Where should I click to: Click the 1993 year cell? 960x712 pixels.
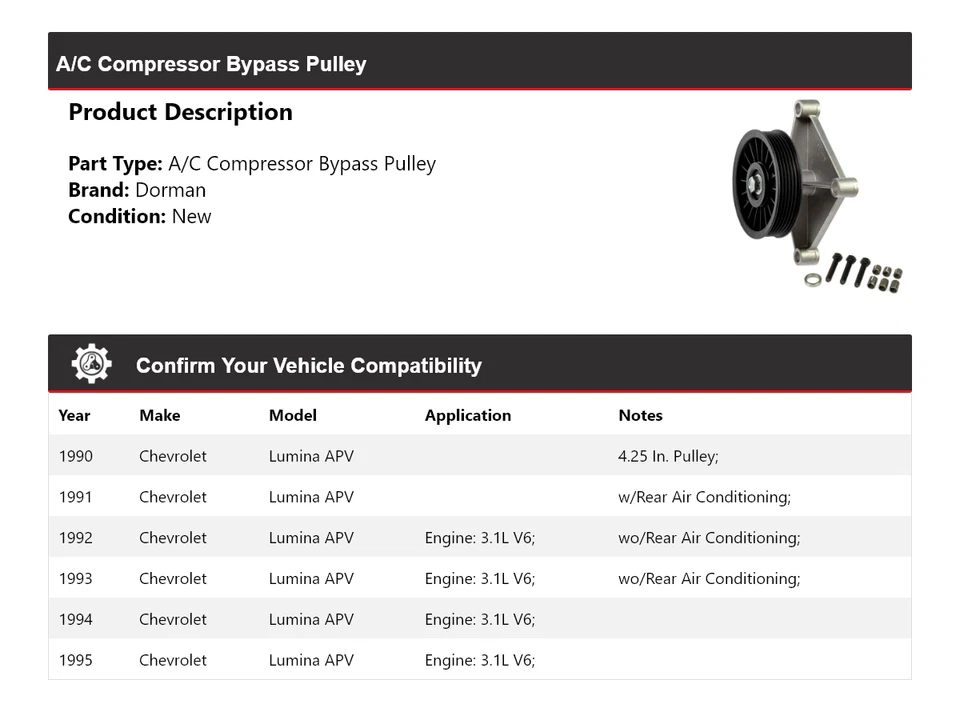(75, 578)
